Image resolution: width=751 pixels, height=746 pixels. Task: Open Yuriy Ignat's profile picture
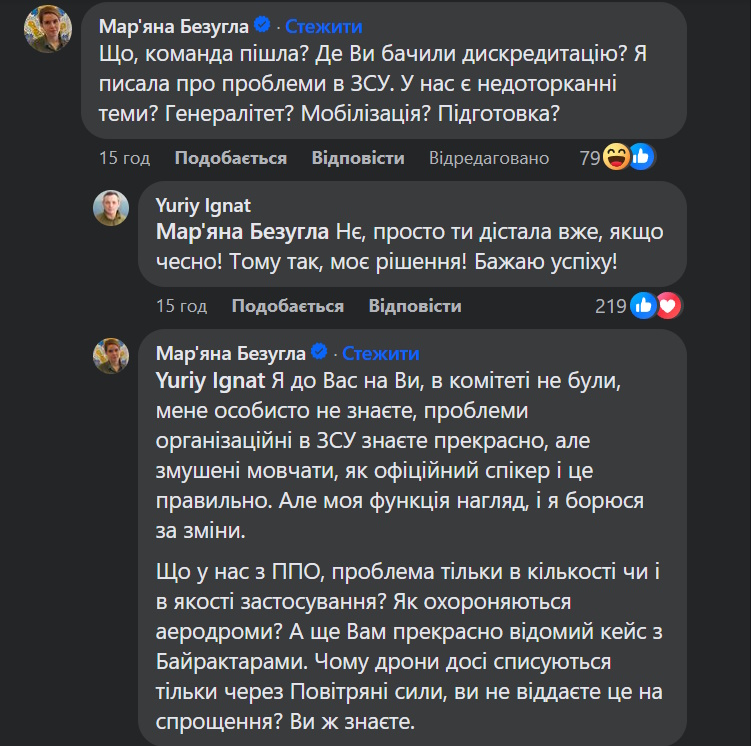pyautogui.click(x=111, y=208)
